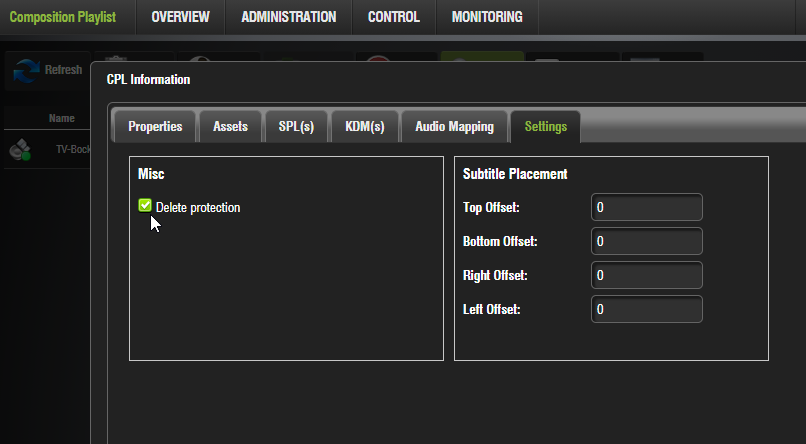Click the Refresh arrows icon
The image size is (806, 444).
click(x=26, y=70)
